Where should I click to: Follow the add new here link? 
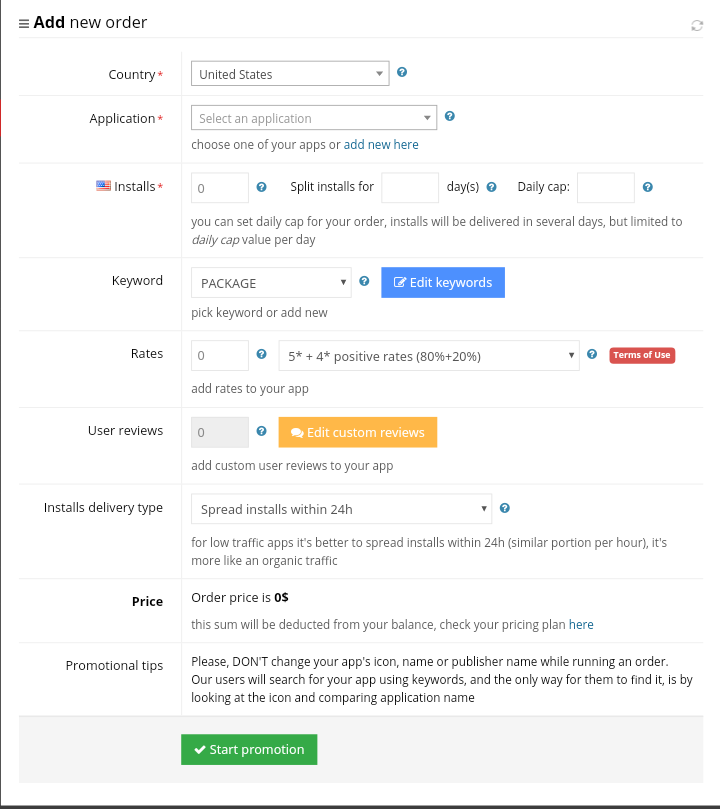(381, 144)
